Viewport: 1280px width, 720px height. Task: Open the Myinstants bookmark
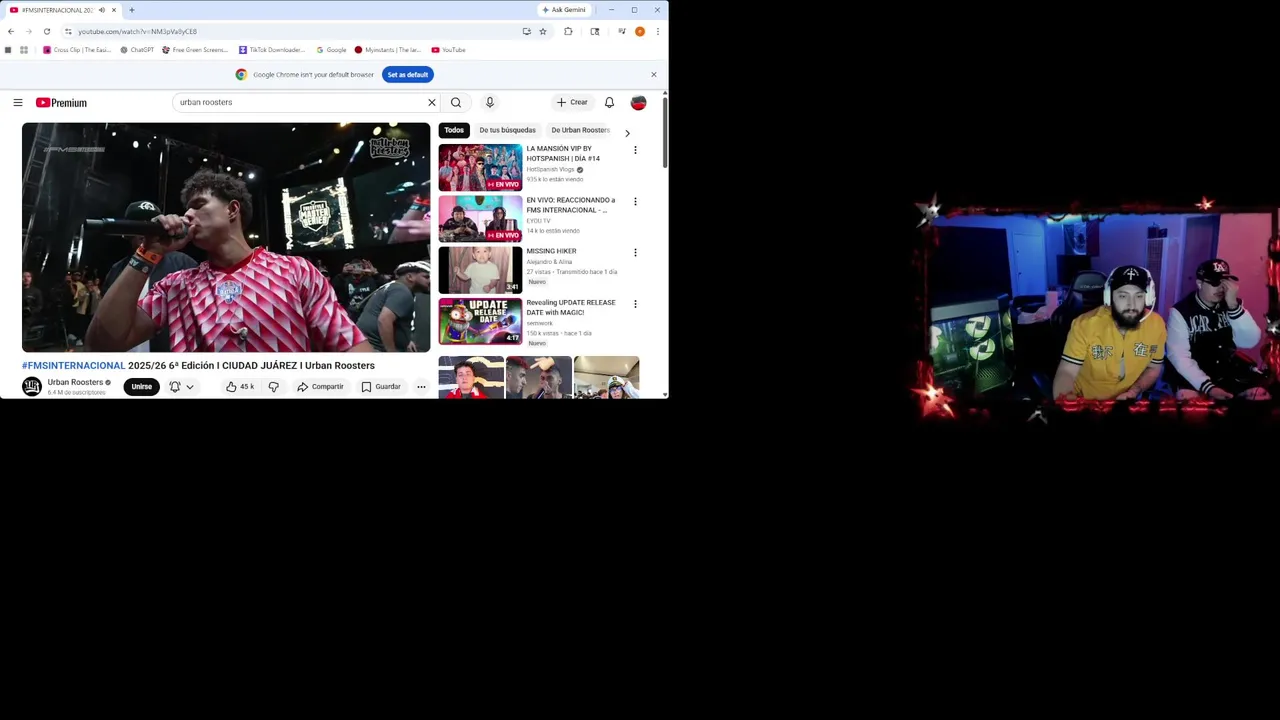pos(388,50)
